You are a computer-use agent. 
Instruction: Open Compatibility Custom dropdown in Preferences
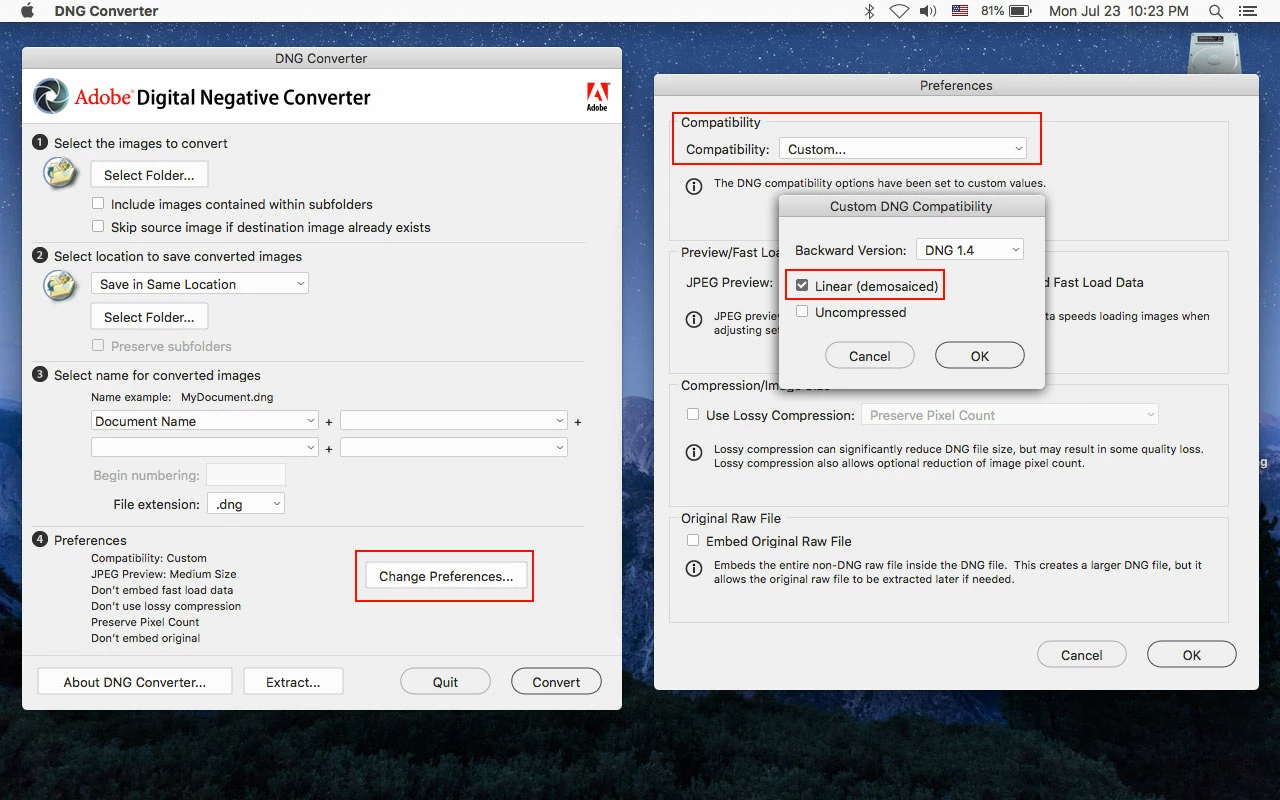point(903,149)
